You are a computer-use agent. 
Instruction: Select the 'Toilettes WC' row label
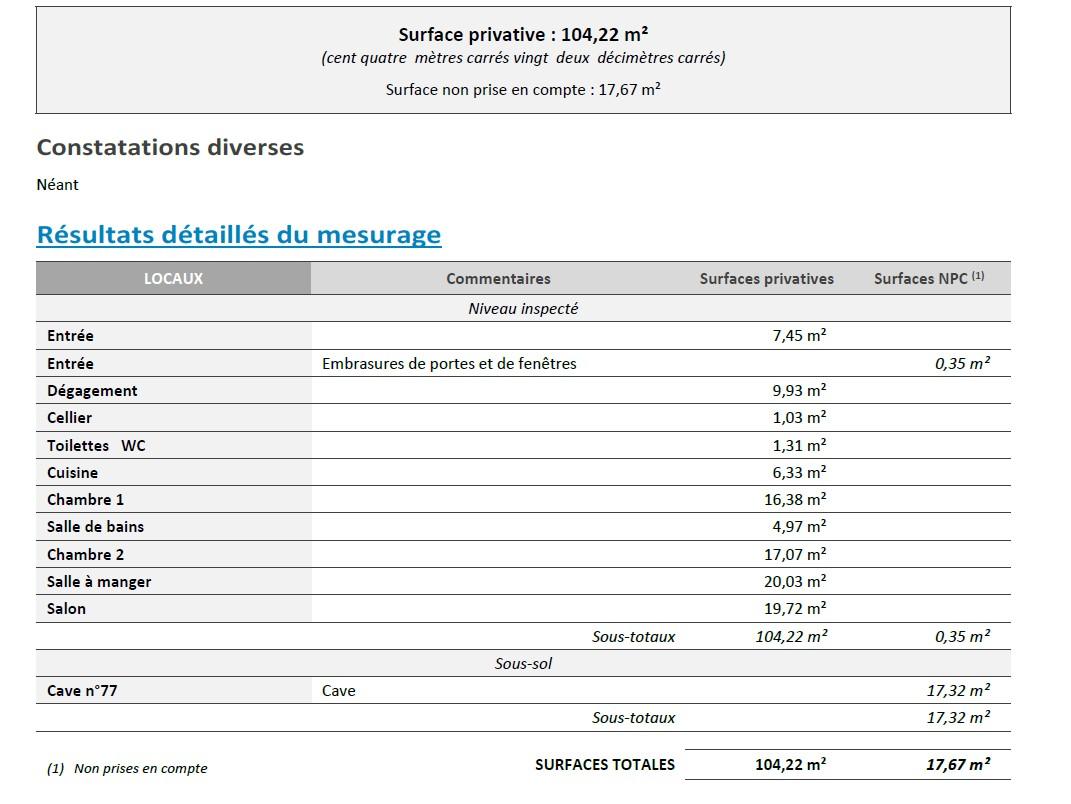coord(96,445)
